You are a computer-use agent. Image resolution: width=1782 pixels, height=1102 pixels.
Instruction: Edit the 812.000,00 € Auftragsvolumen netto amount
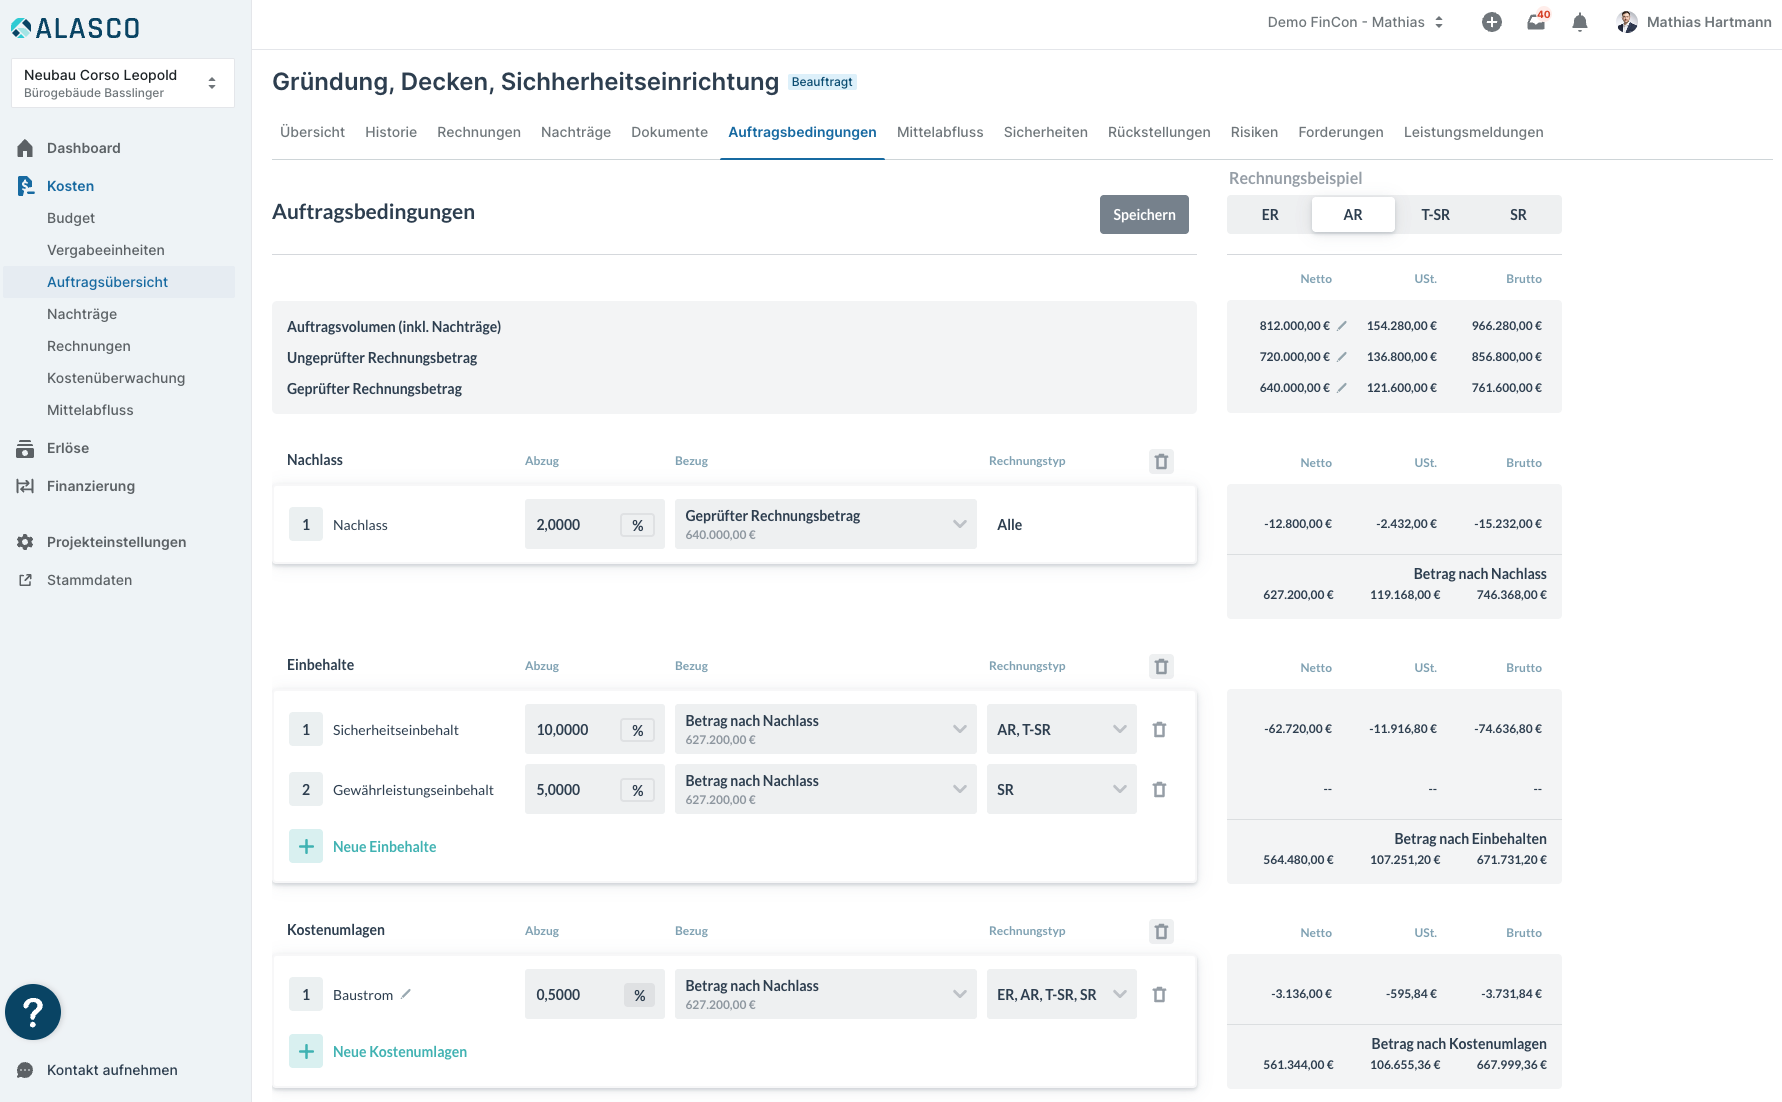coord(1342,326)
